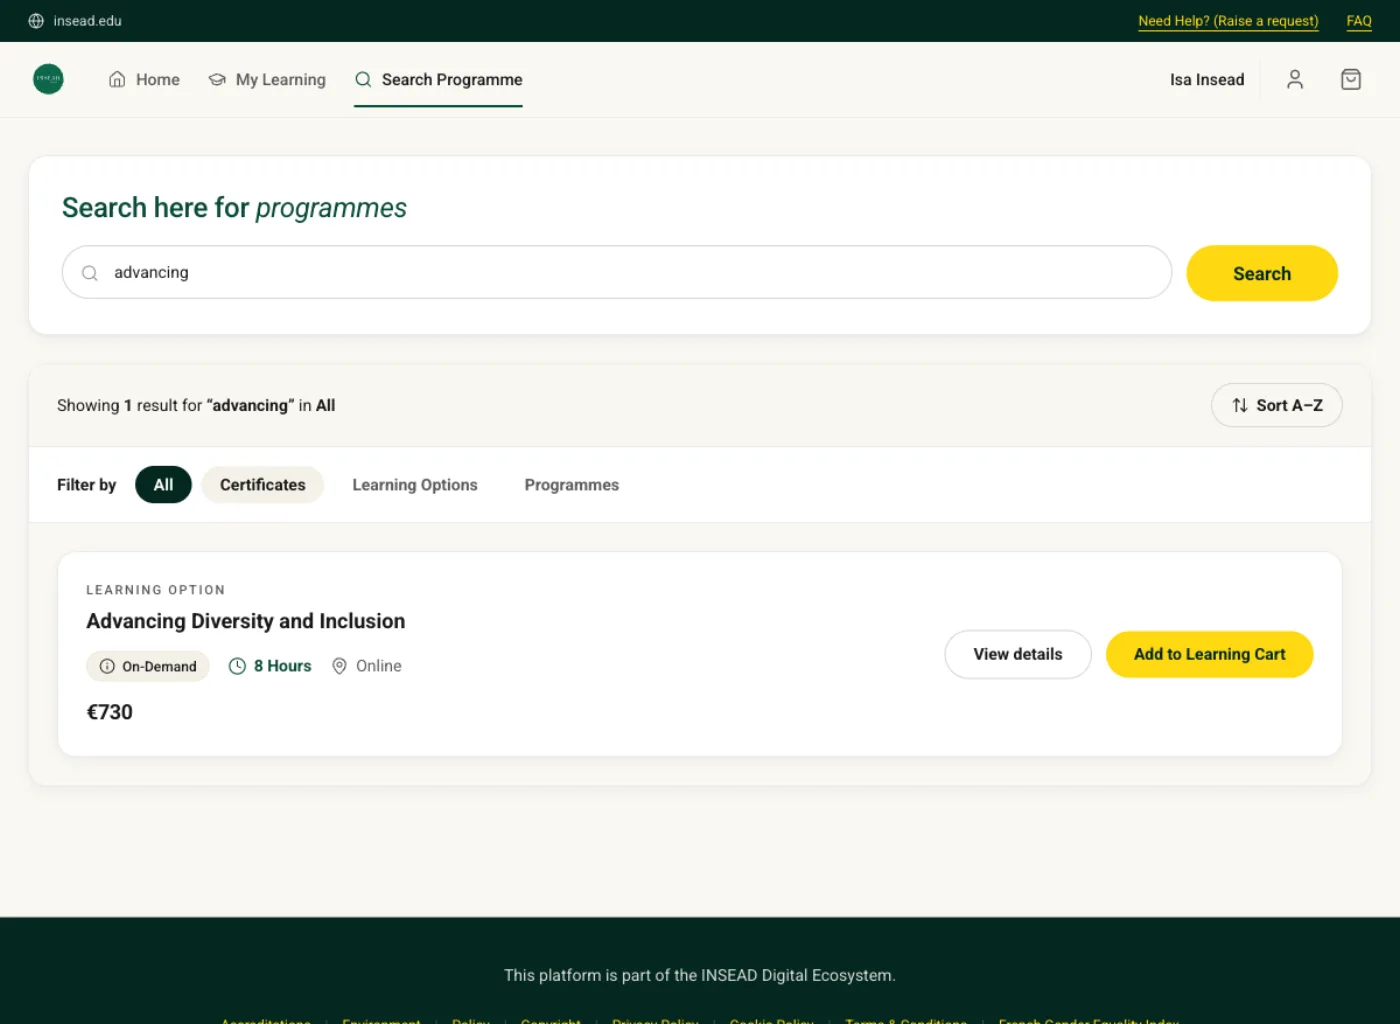The width and height of the screenshot is (1400, 1024).
Task: Click the insead.edu site label
Action: click(x=88, y=21)
